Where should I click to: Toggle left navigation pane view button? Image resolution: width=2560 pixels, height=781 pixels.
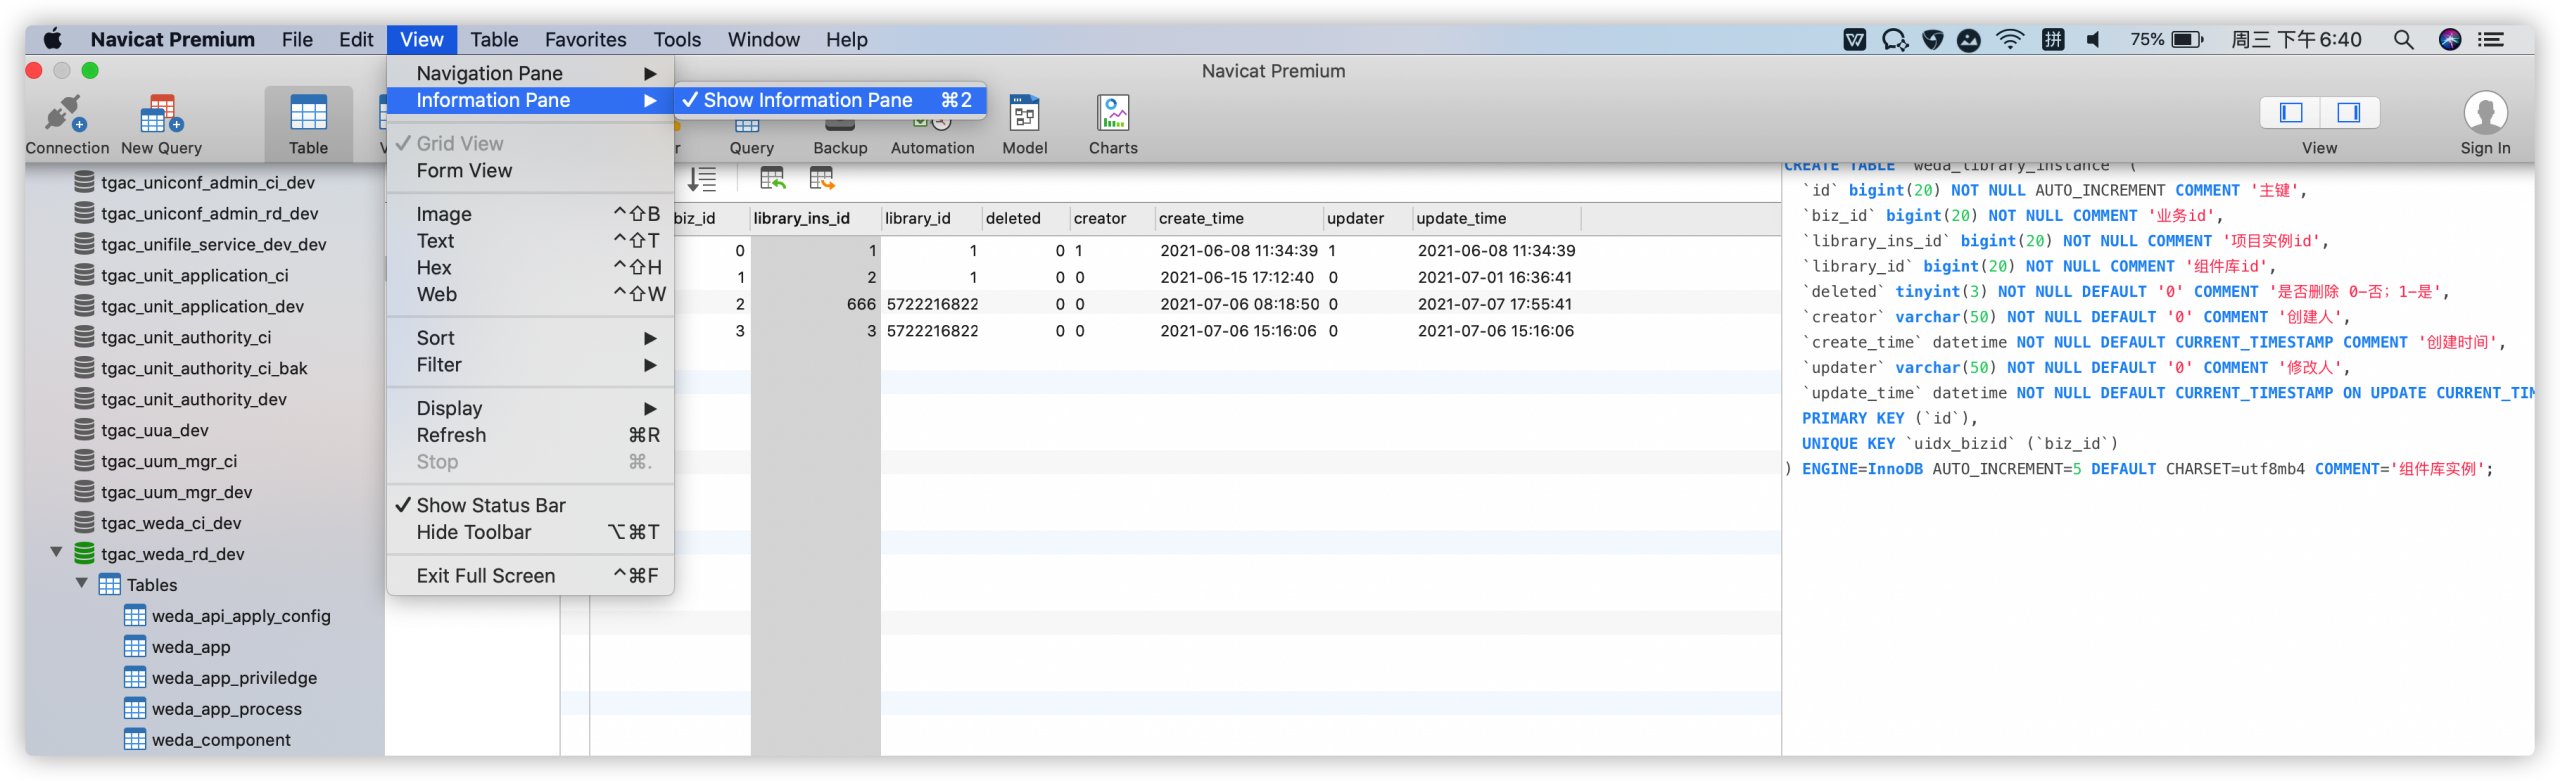pyautogui.click(x=2290, y=112)
